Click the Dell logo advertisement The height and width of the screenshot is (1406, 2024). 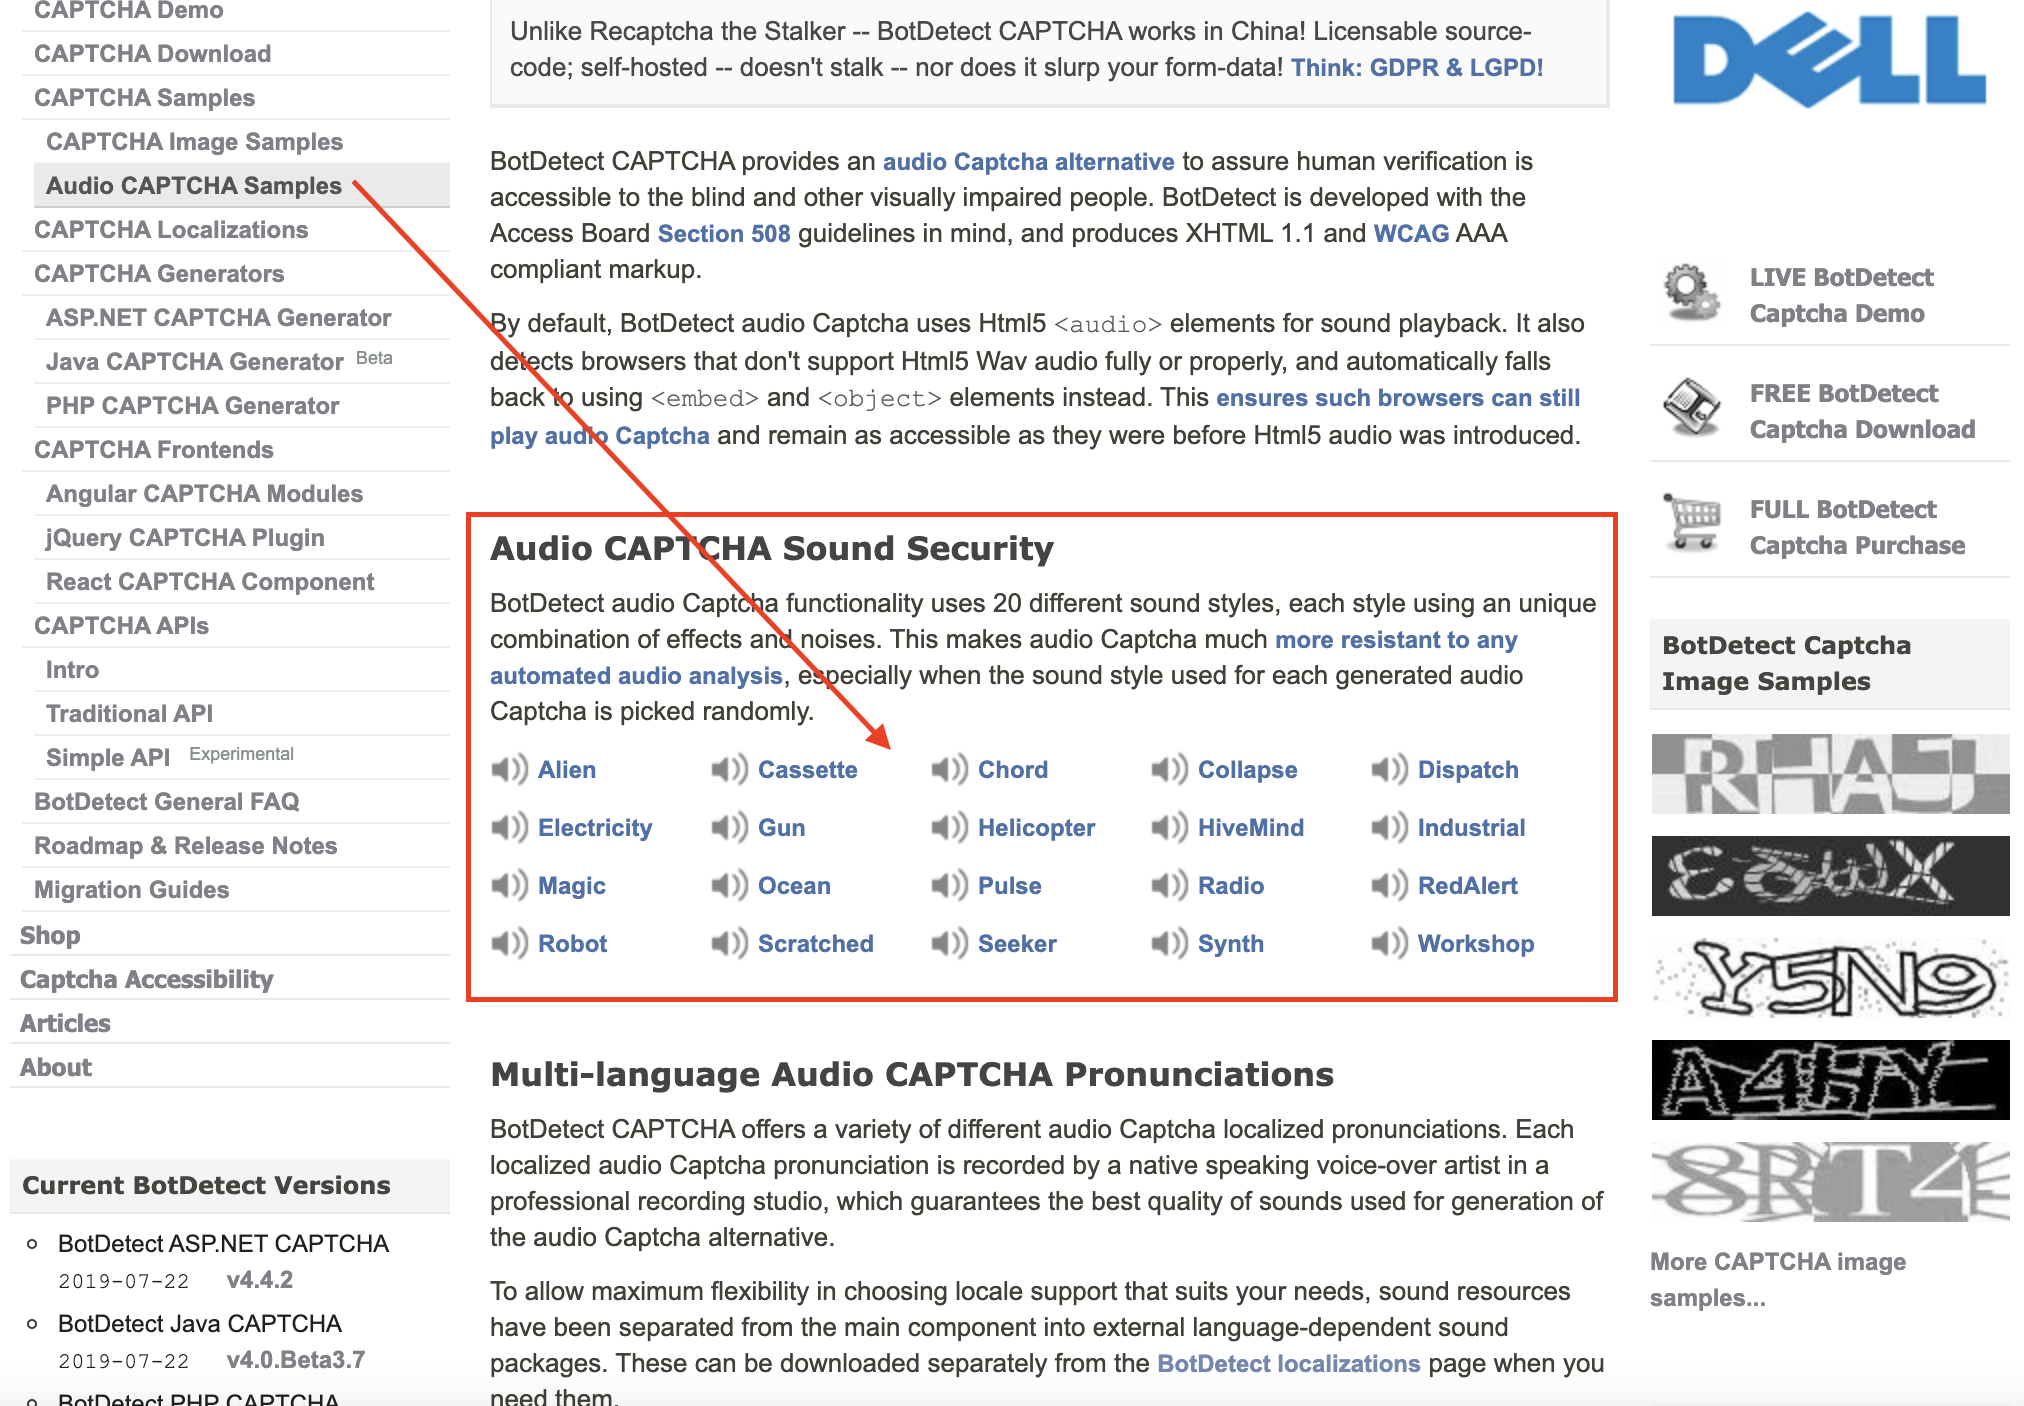pos(1829,60)
